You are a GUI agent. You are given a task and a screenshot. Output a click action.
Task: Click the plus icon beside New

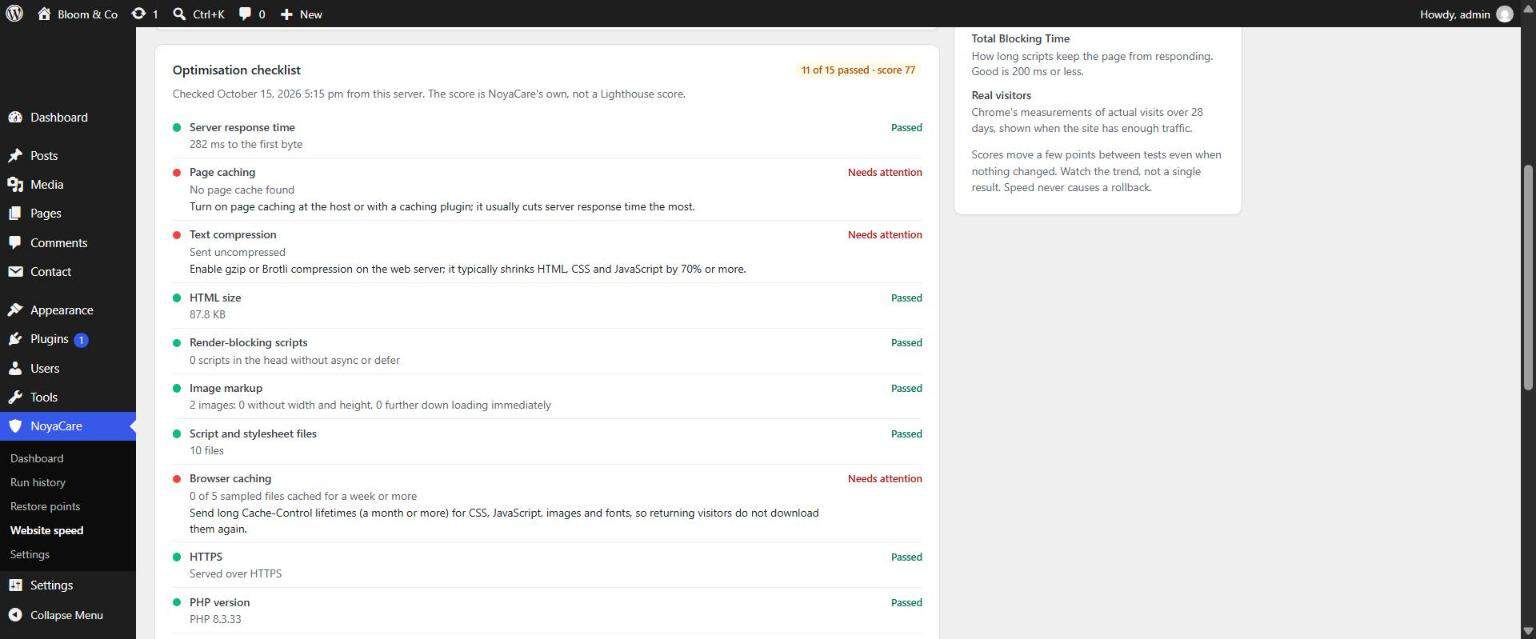[x=286, y=14]
